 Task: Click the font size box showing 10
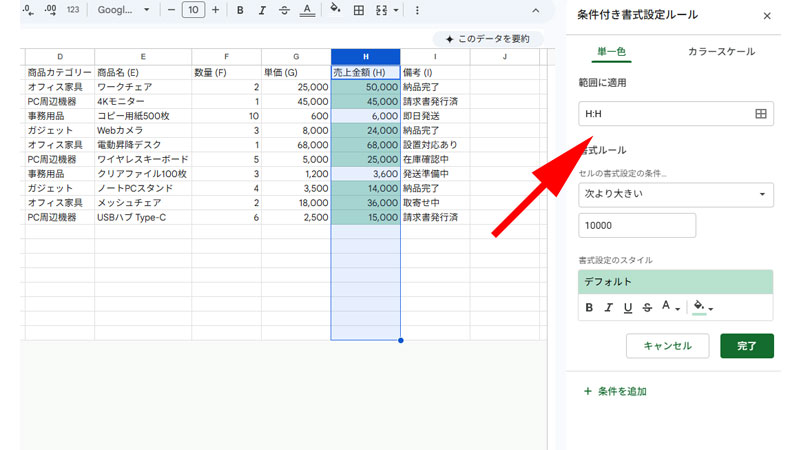pos(193,10)
